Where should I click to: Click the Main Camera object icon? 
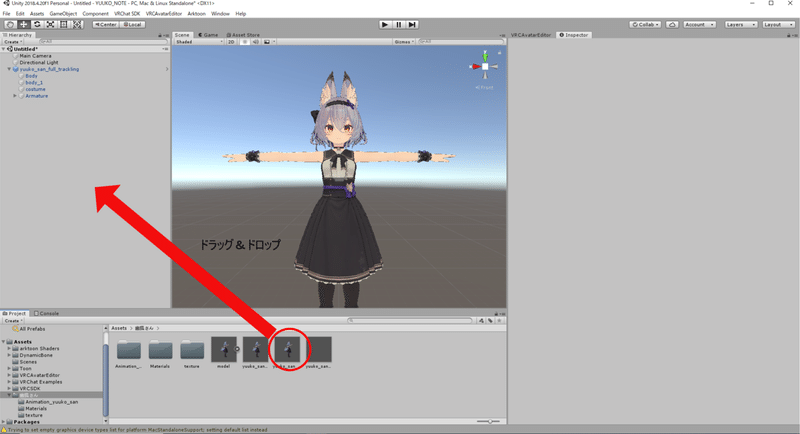tap(16, 56)
